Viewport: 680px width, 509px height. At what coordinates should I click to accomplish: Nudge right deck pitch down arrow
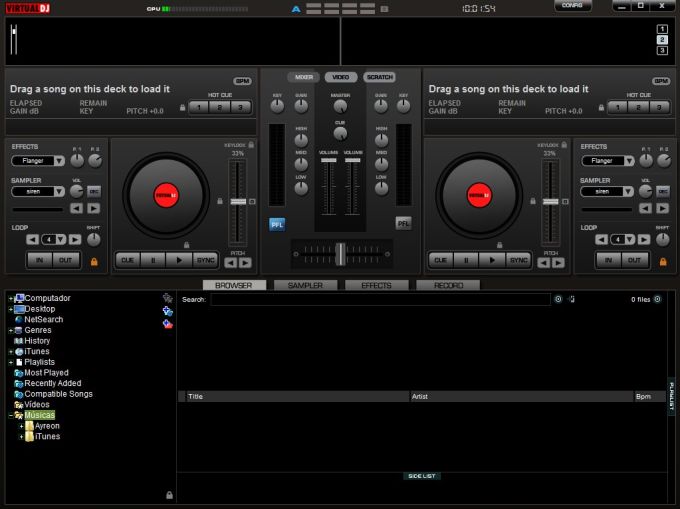[544, 263]
